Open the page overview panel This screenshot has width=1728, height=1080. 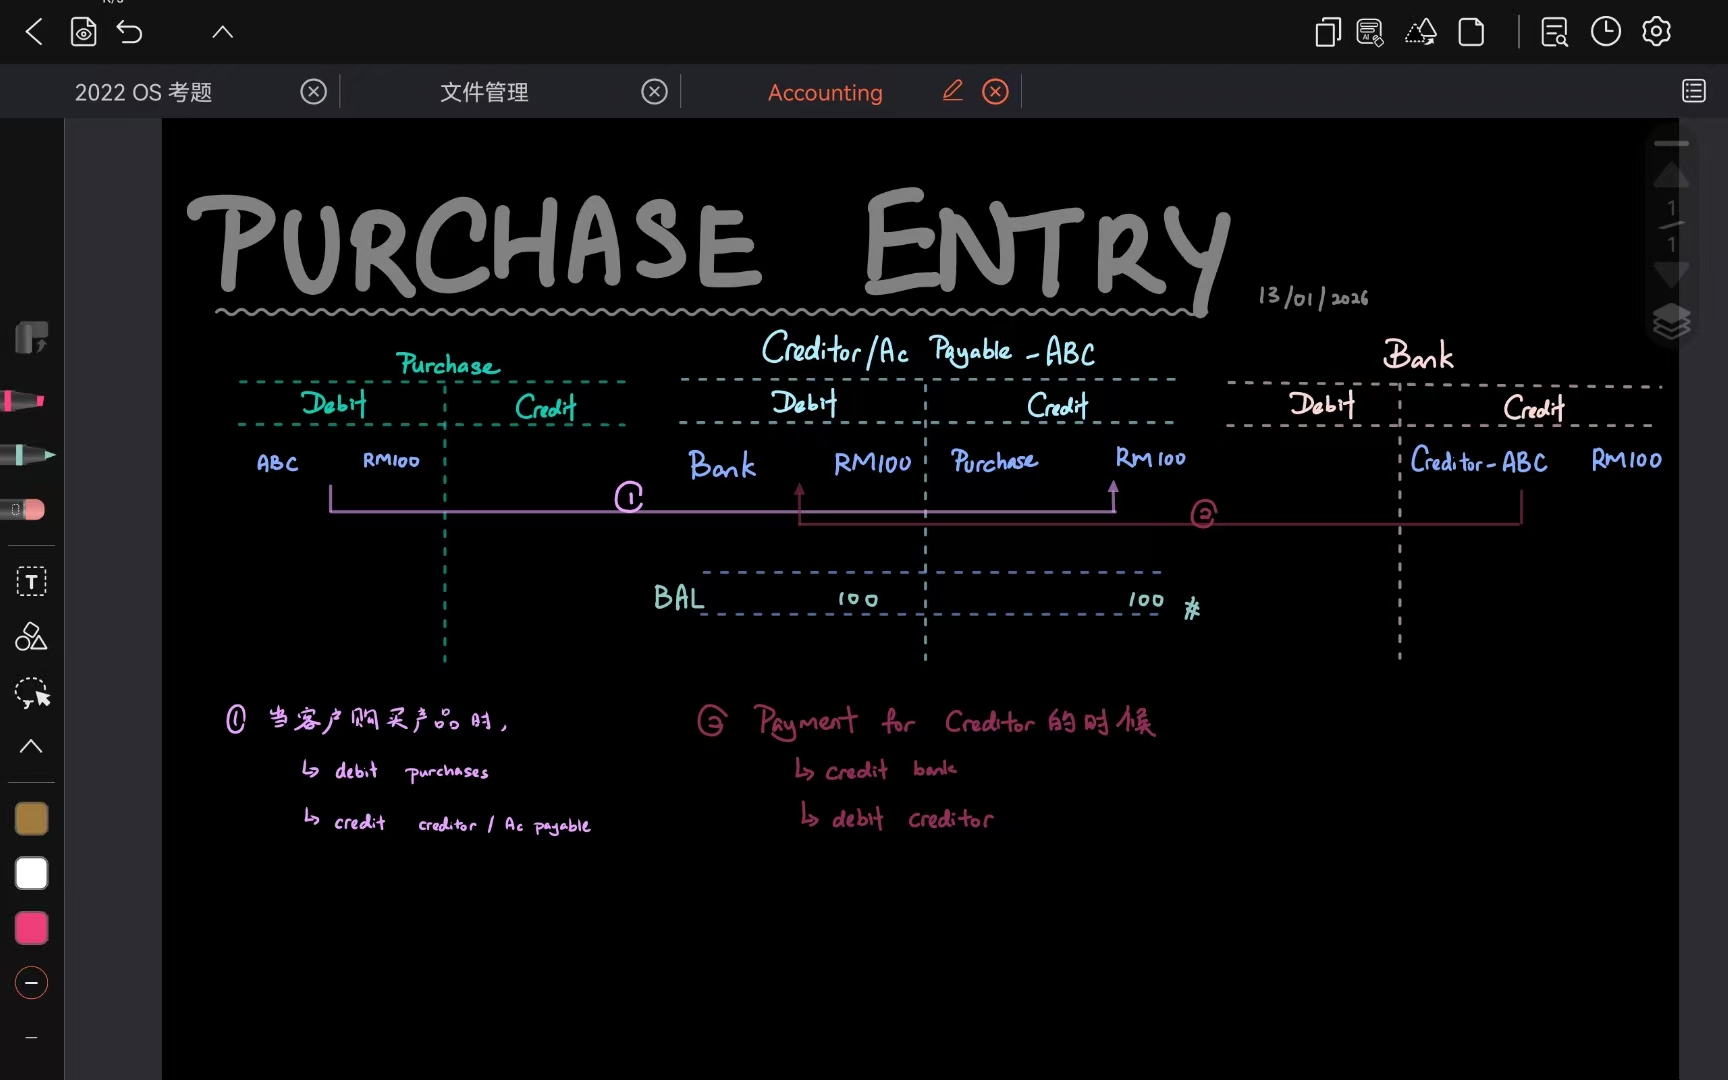1694,90
